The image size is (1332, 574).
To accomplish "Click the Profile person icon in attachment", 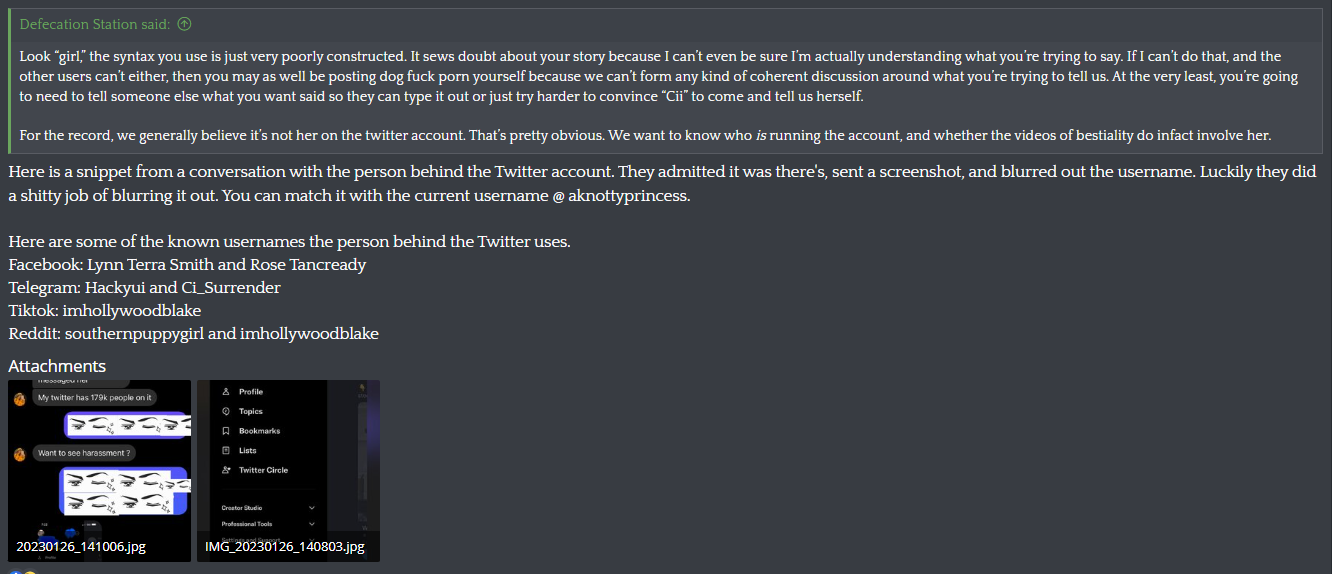I will (x=227, y=392).
